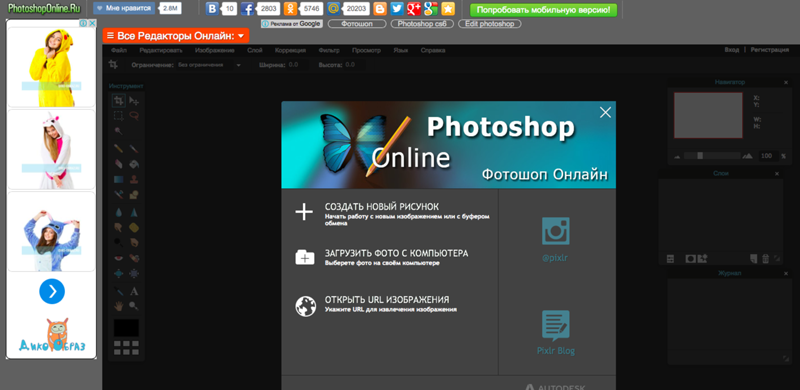Viewport: 800px width, 390px height.
Task: Select the Pinch tool
Action: click(x=134, y=274)
